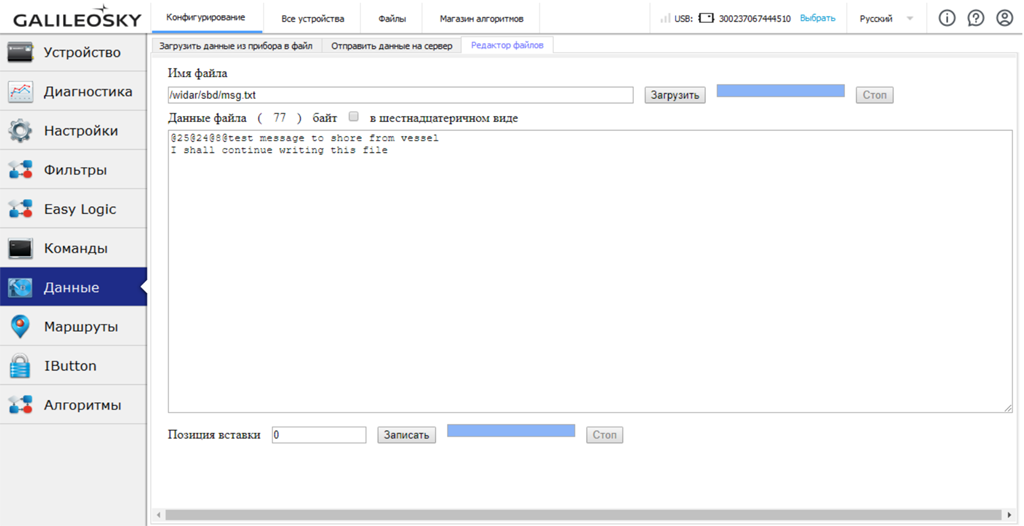Click the horizontal scrollbar at bottom

581,514
